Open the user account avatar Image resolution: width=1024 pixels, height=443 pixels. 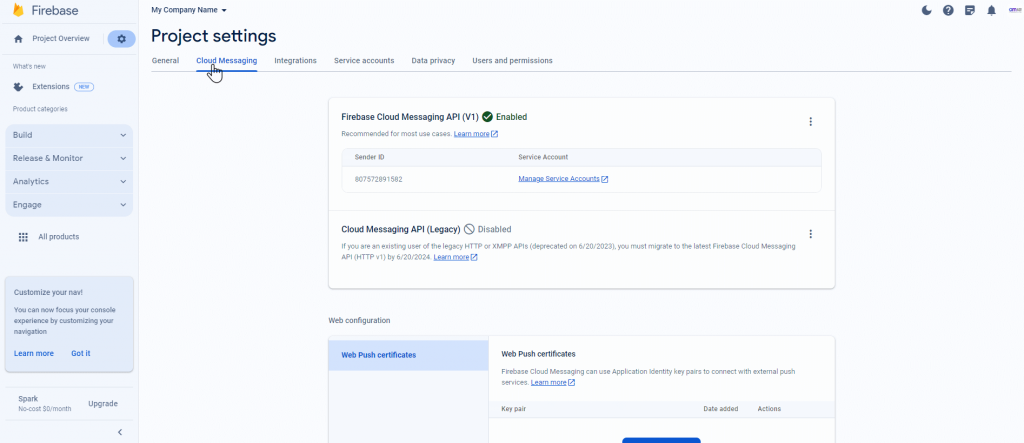point(1015,10)
